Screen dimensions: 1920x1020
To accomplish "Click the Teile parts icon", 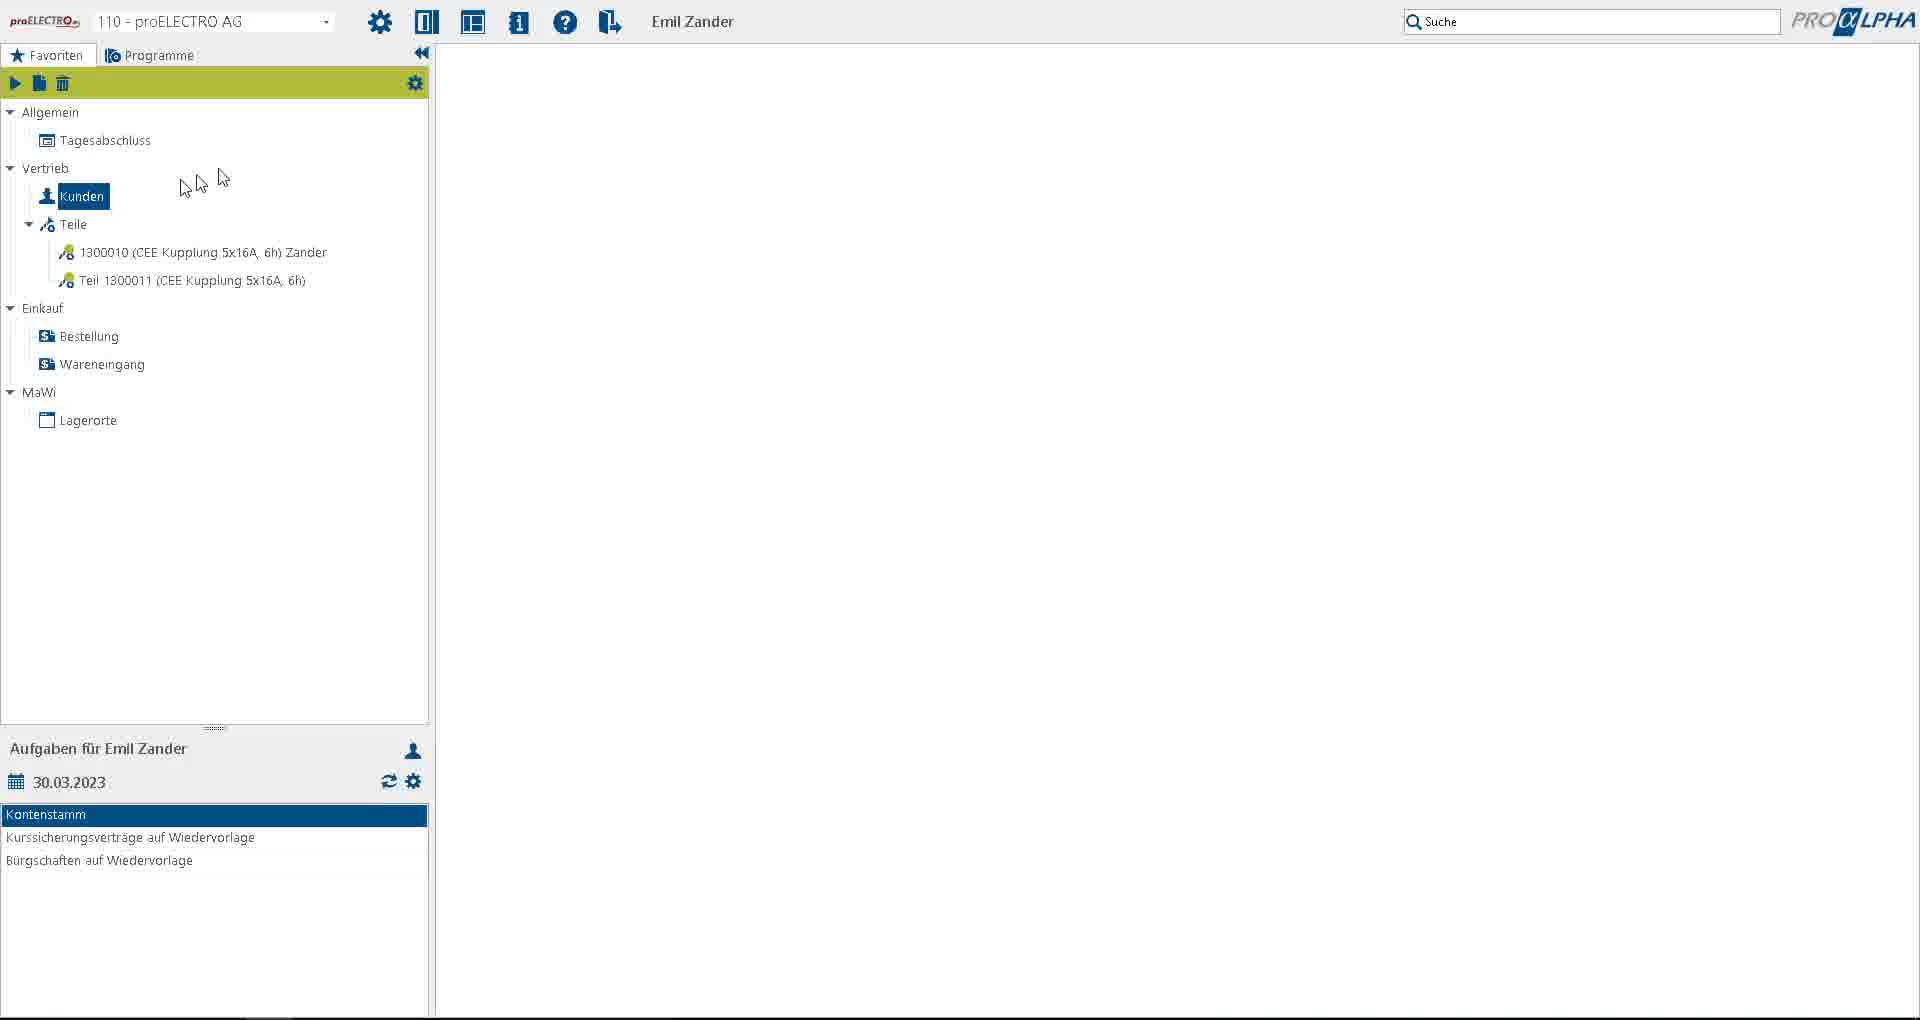I will [47, 224].
